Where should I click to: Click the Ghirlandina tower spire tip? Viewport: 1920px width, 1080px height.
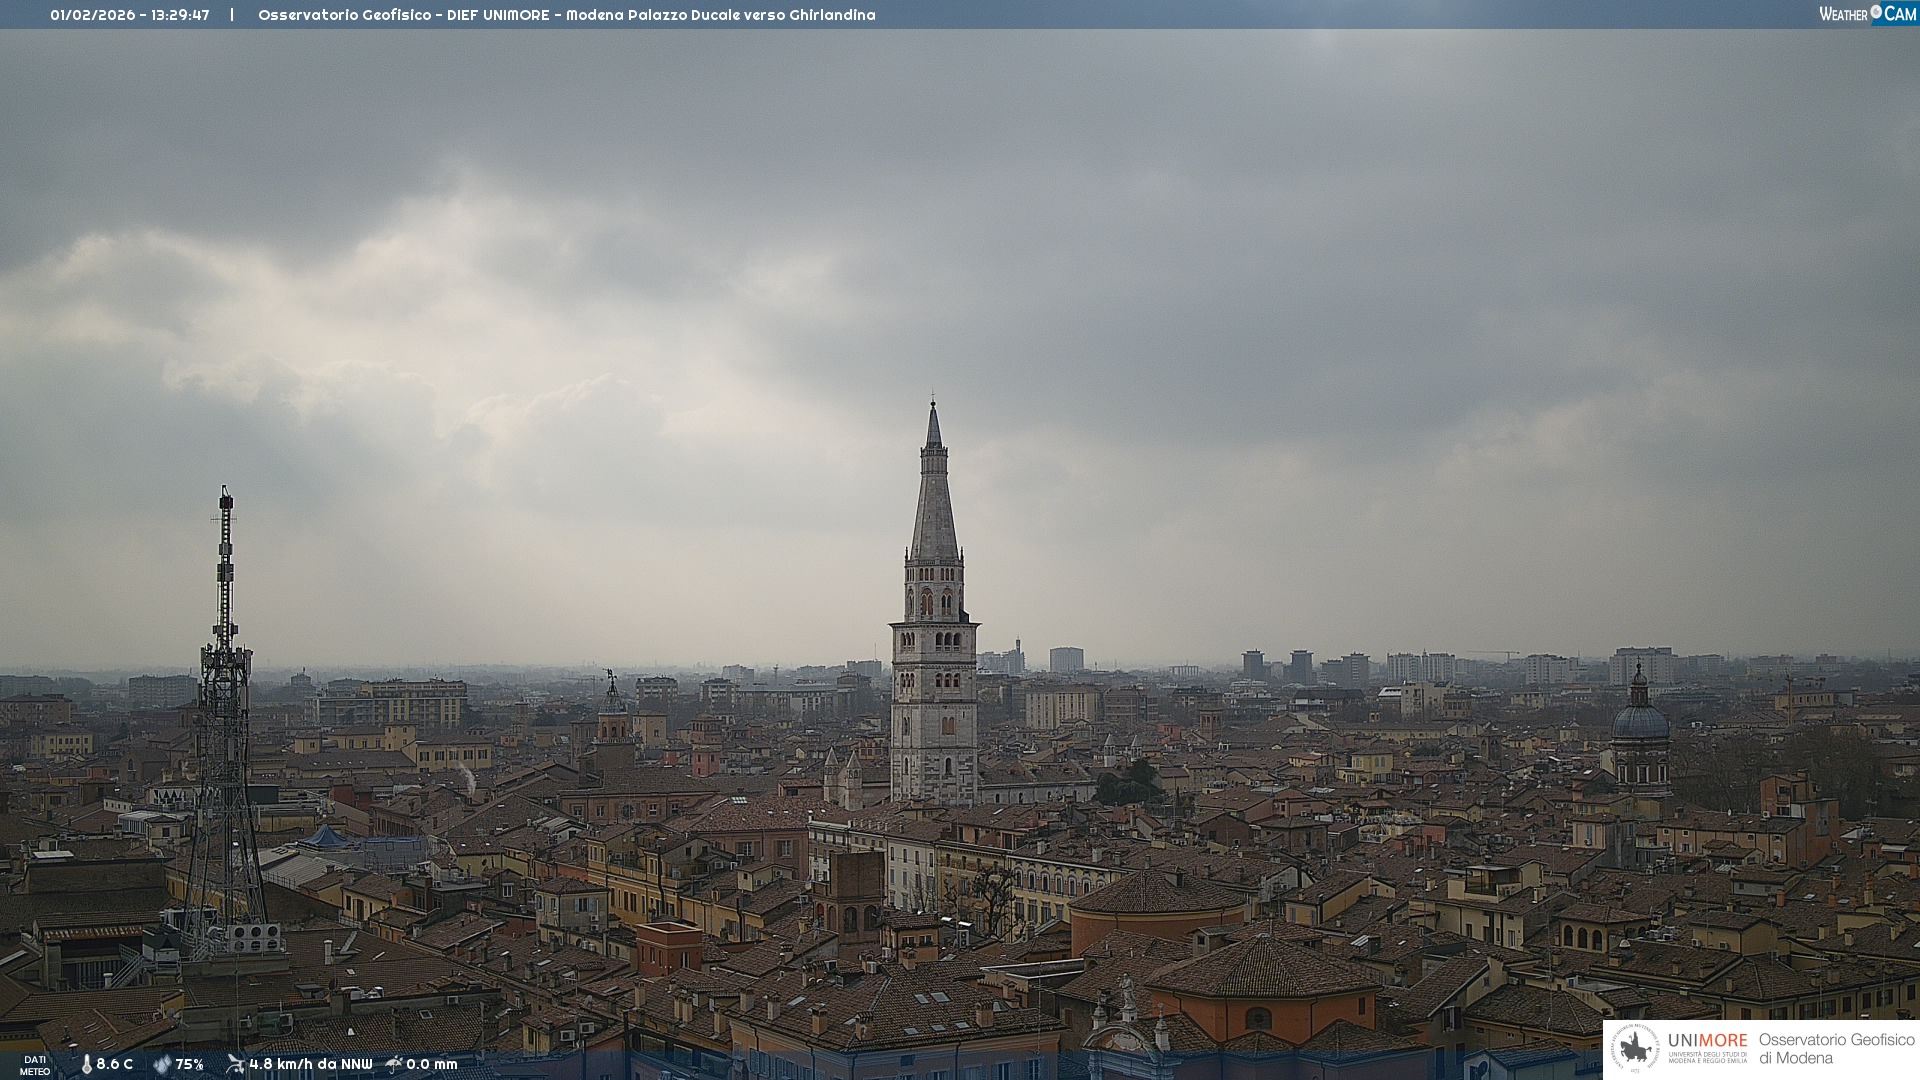click(933, 404)
